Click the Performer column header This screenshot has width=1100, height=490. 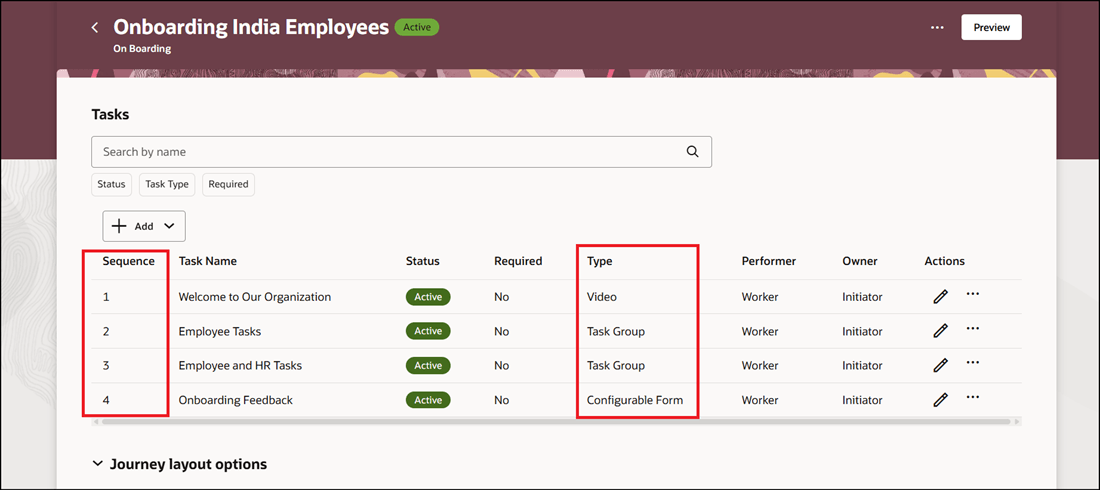pyautogui.click(x=769, y=261)
